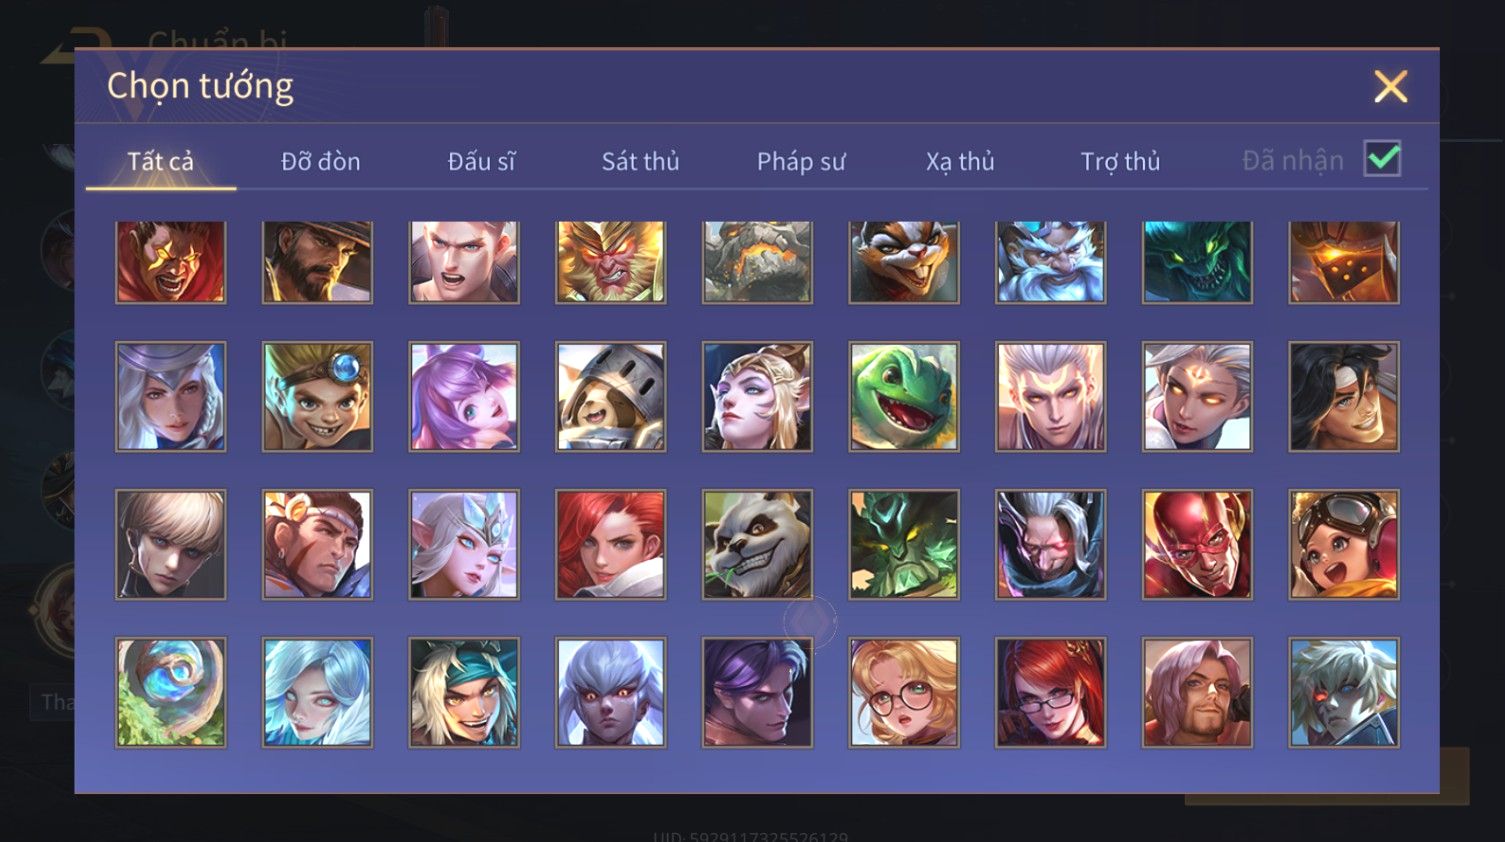
Task: Select the green chameleon hero portrait
Action: point(904,397)
